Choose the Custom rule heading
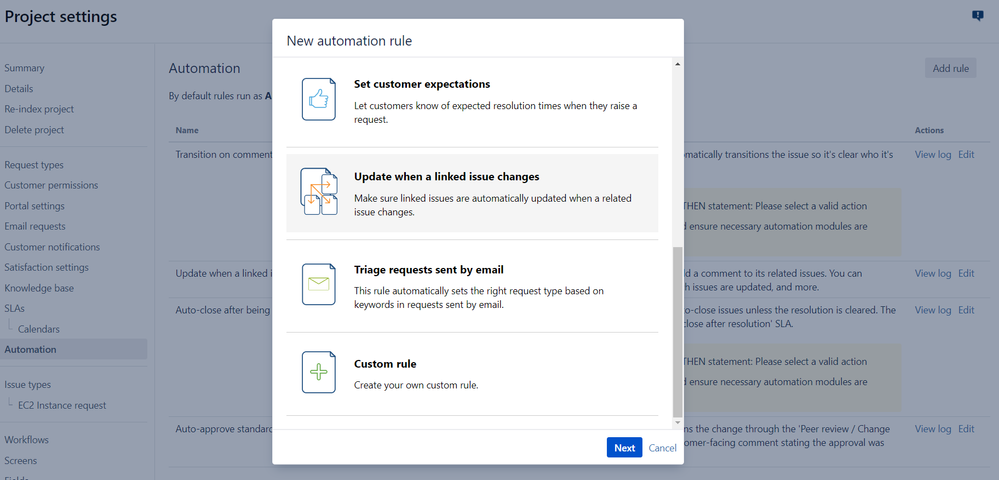The width and height of the screenshot is (999, 480). (x=385, y=364)
